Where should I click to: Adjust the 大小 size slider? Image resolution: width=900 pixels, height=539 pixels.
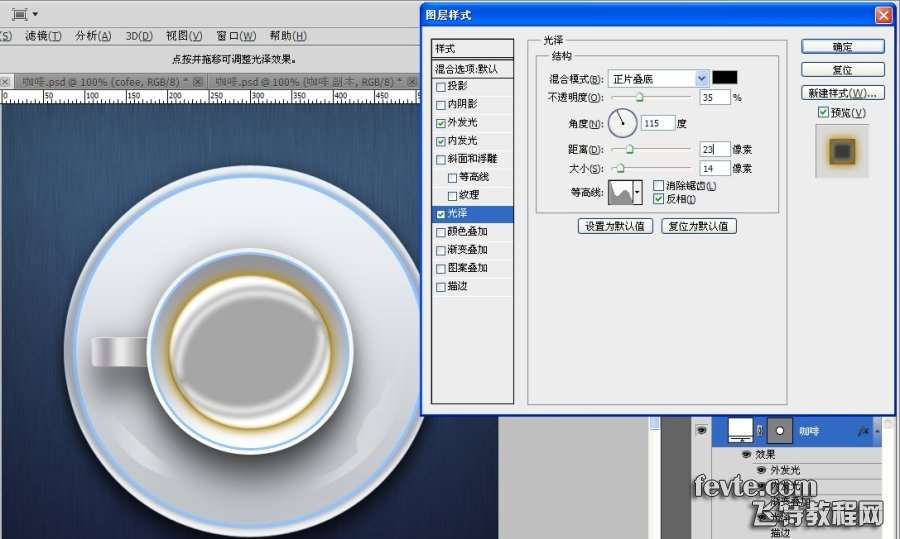pyautogui.click(x=620, y=168)
